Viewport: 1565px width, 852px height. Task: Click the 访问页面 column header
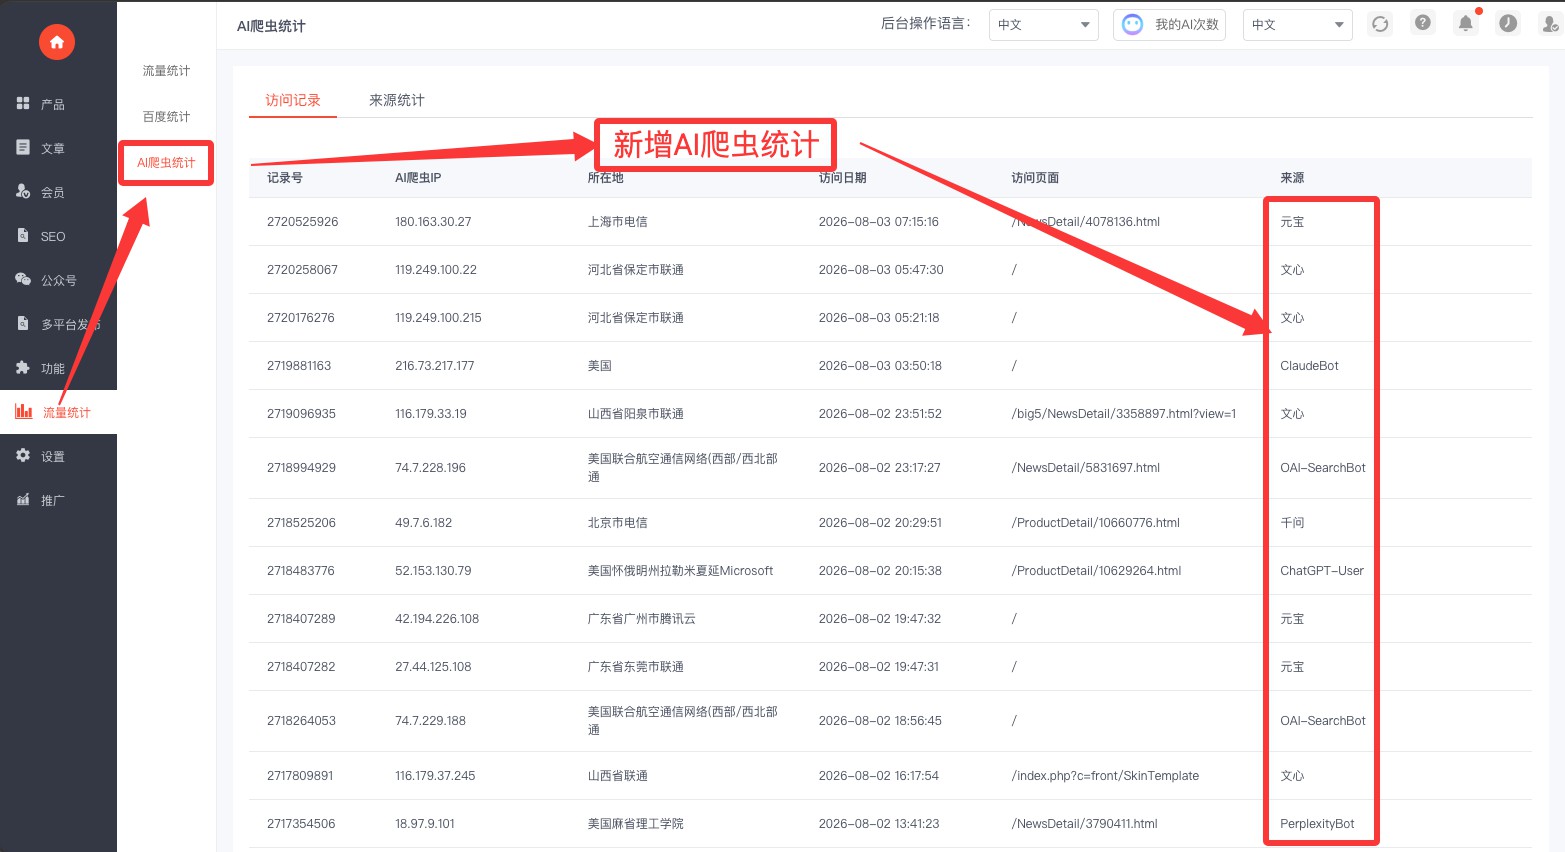coord(1035,178)
